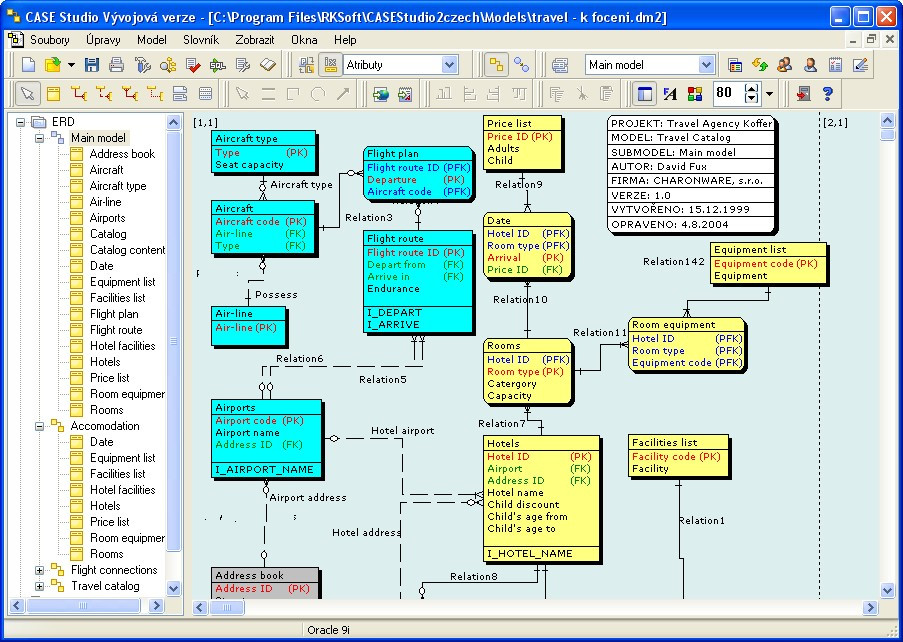Select Travel catalog in the model tree
Viewport: 903px width, 642px height.
click(105, 586)
